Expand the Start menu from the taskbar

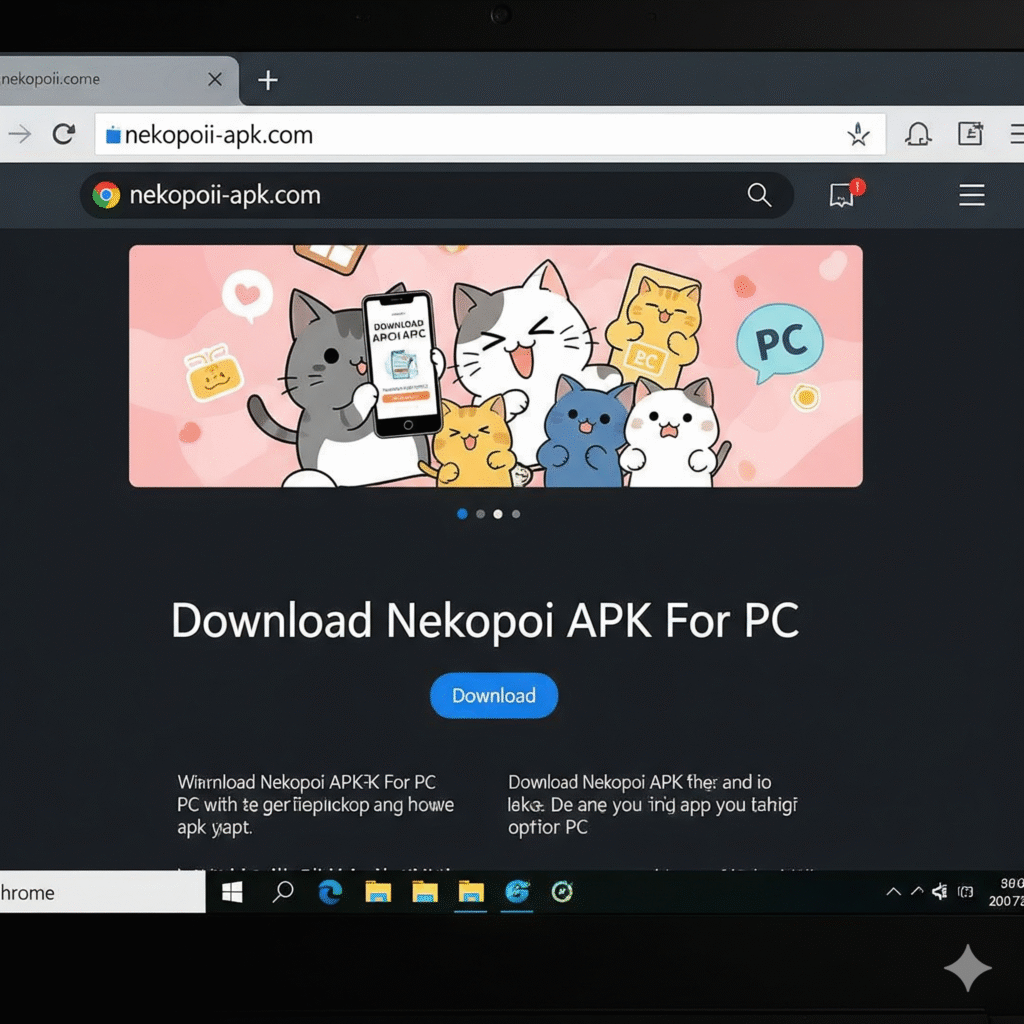(232, 891)
